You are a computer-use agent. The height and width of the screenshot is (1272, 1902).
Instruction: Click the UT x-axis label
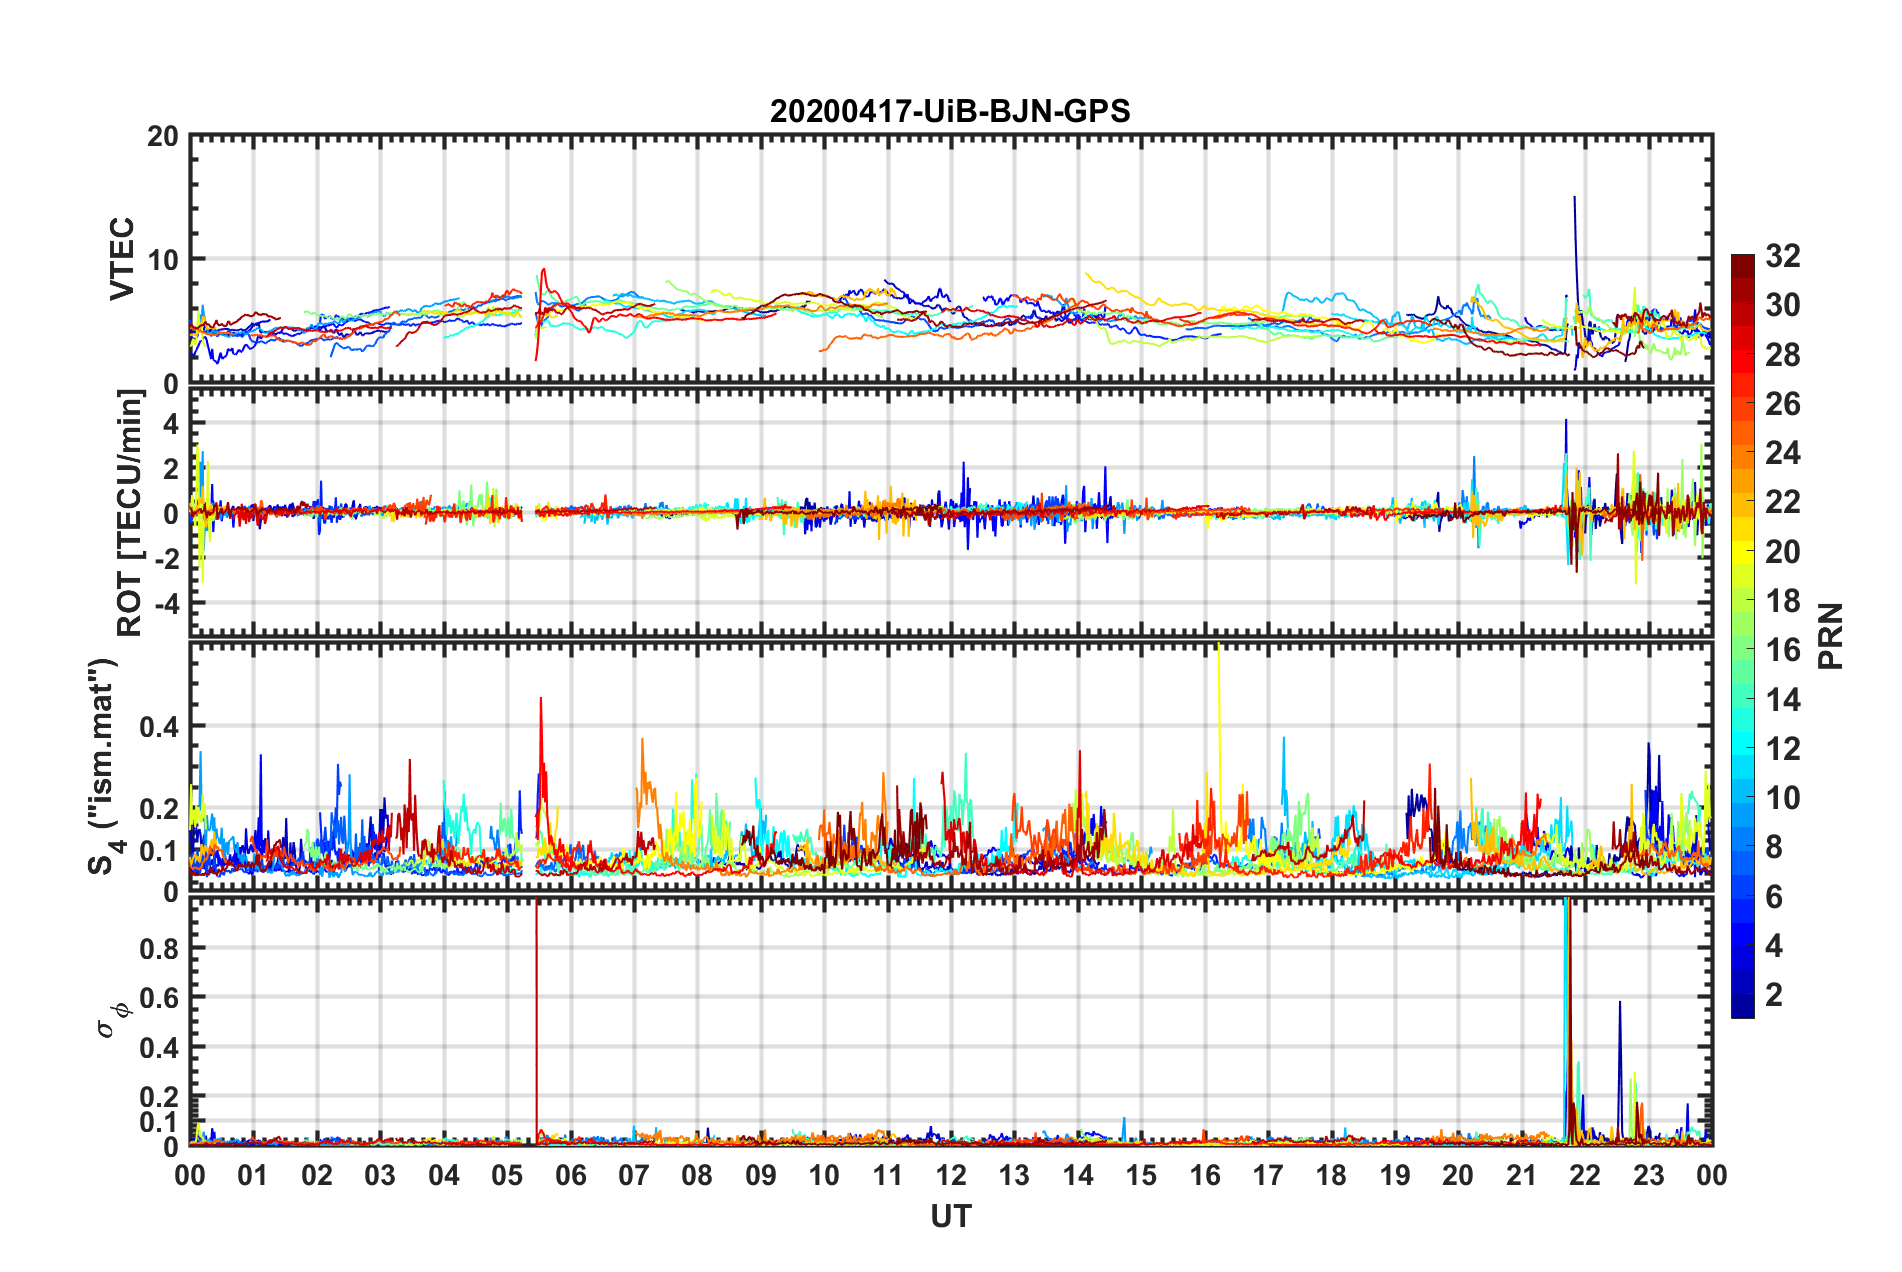pyautogui.click(x=950, y=1216)
